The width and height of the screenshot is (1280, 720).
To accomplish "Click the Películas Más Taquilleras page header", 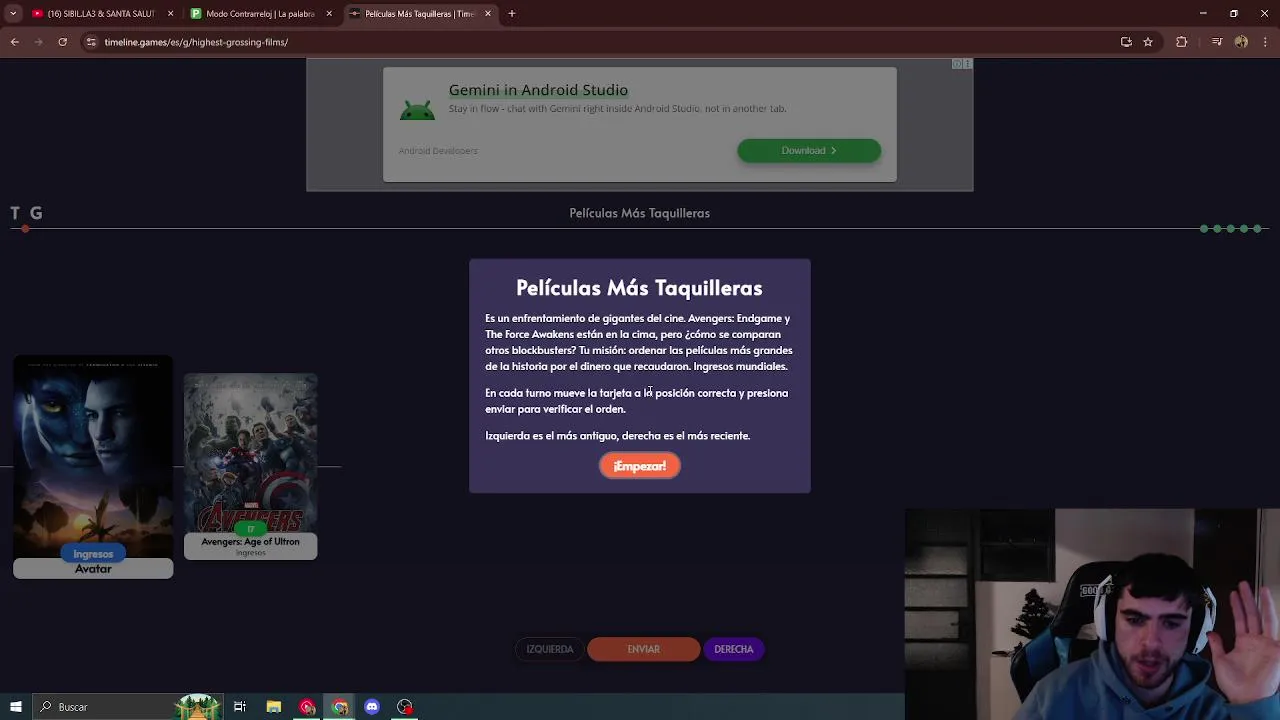I will tap(640, 213).
